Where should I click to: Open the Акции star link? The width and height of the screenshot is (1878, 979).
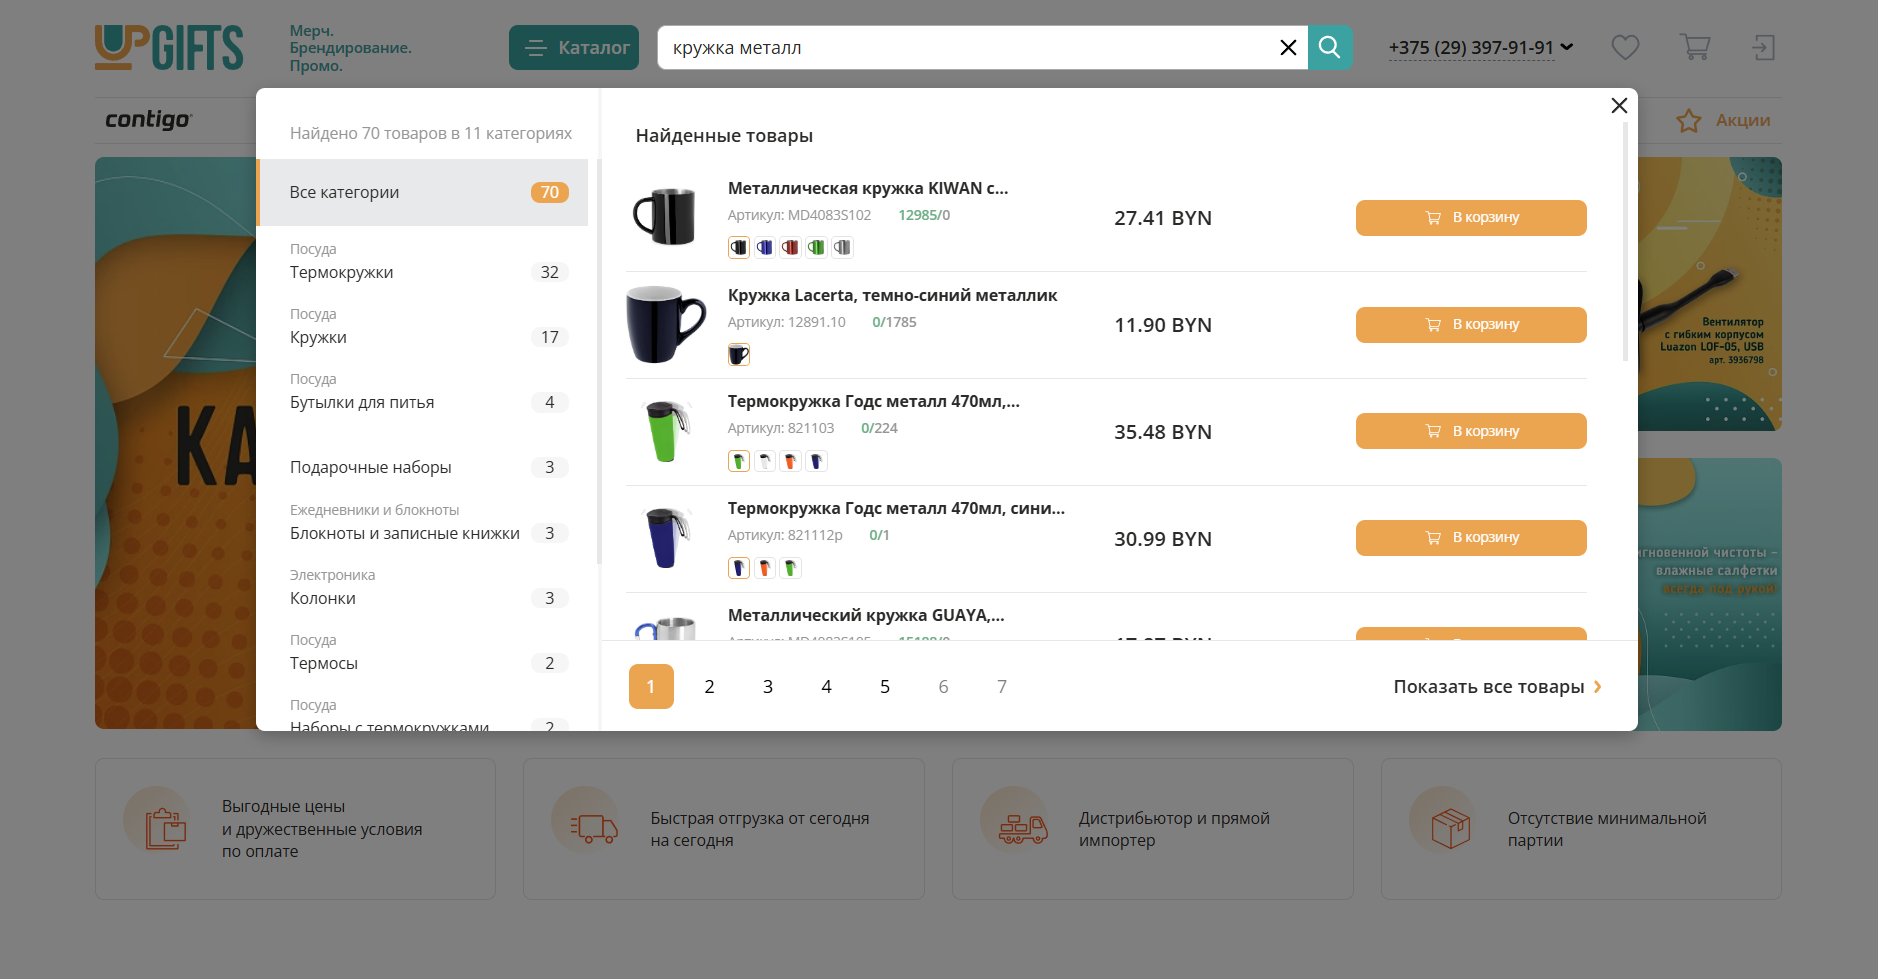click(x=1724, y=120)
